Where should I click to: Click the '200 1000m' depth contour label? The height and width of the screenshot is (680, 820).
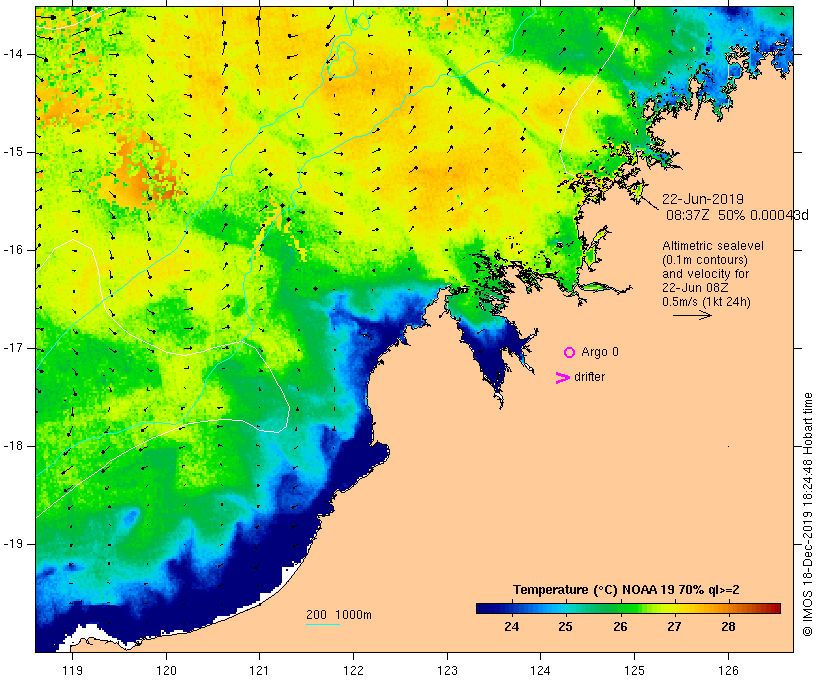[x=339, y=615]
